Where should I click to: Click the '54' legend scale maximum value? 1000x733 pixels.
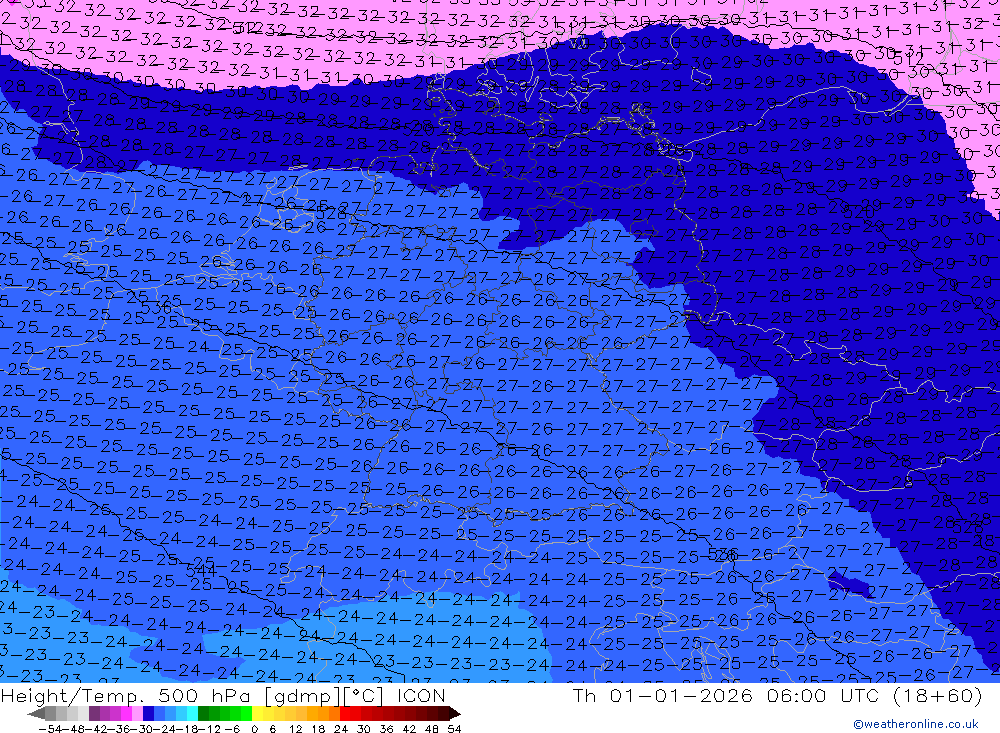tap(454, 729)
